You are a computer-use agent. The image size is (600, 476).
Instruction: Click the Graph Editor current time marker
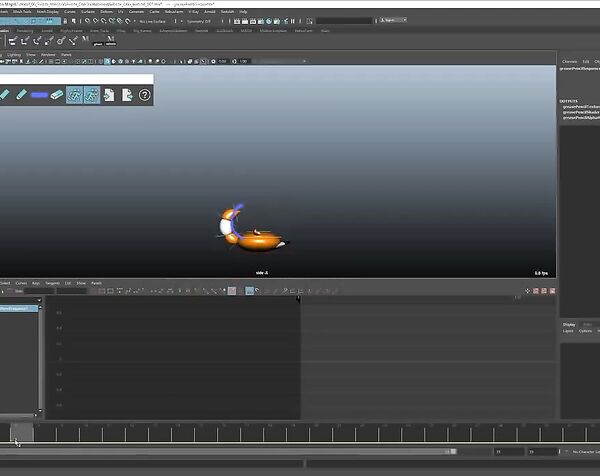[298, 299]
